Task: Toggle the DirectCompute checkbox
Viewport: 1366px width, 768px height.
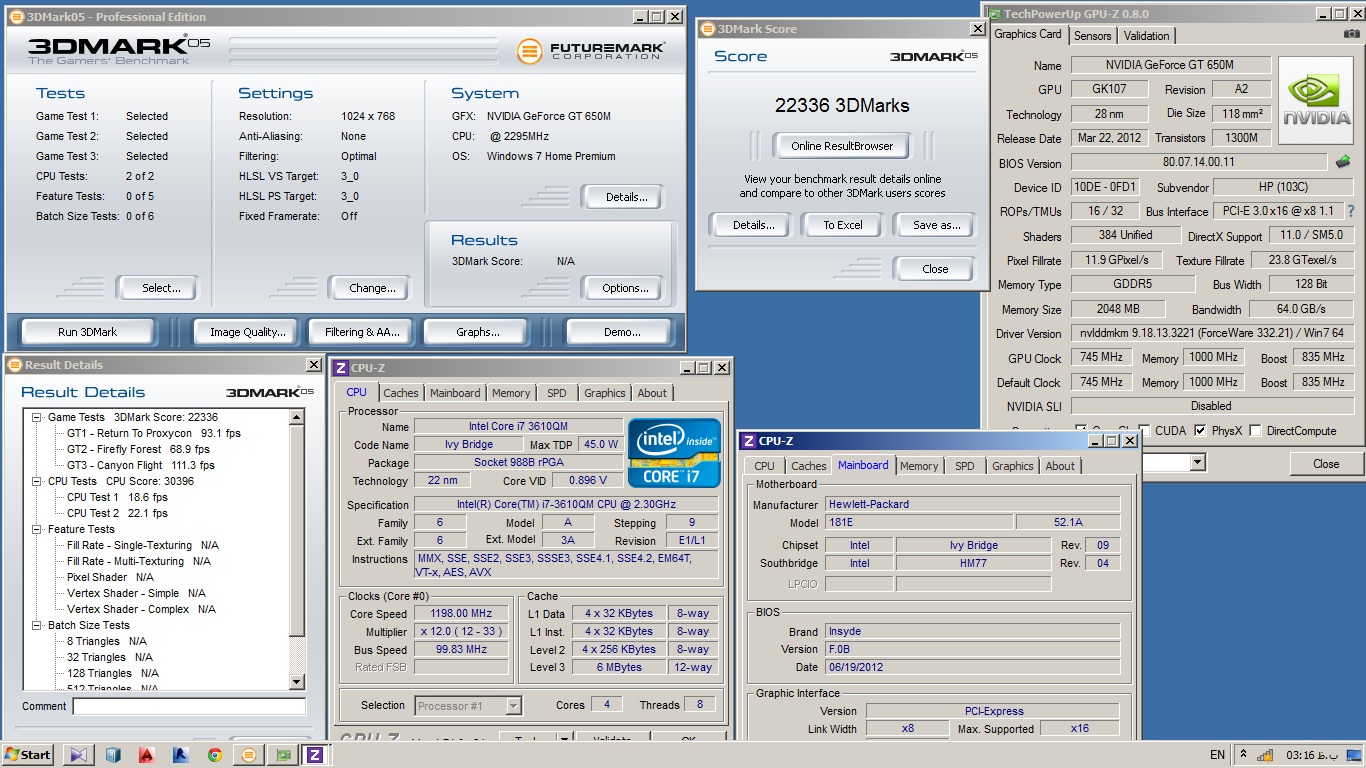Action: [1255, 431]
